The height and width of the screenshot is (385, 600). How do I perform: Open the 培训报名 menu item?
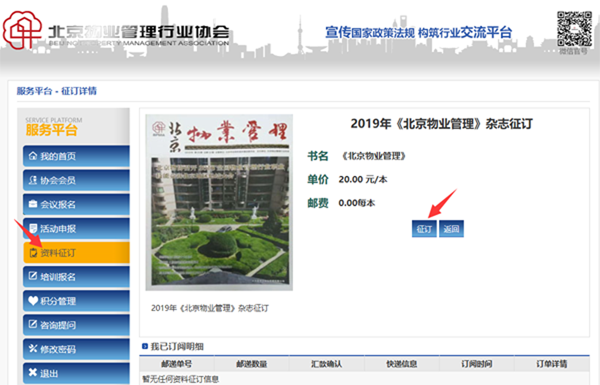pyautogui.click(x=76, y=277)
